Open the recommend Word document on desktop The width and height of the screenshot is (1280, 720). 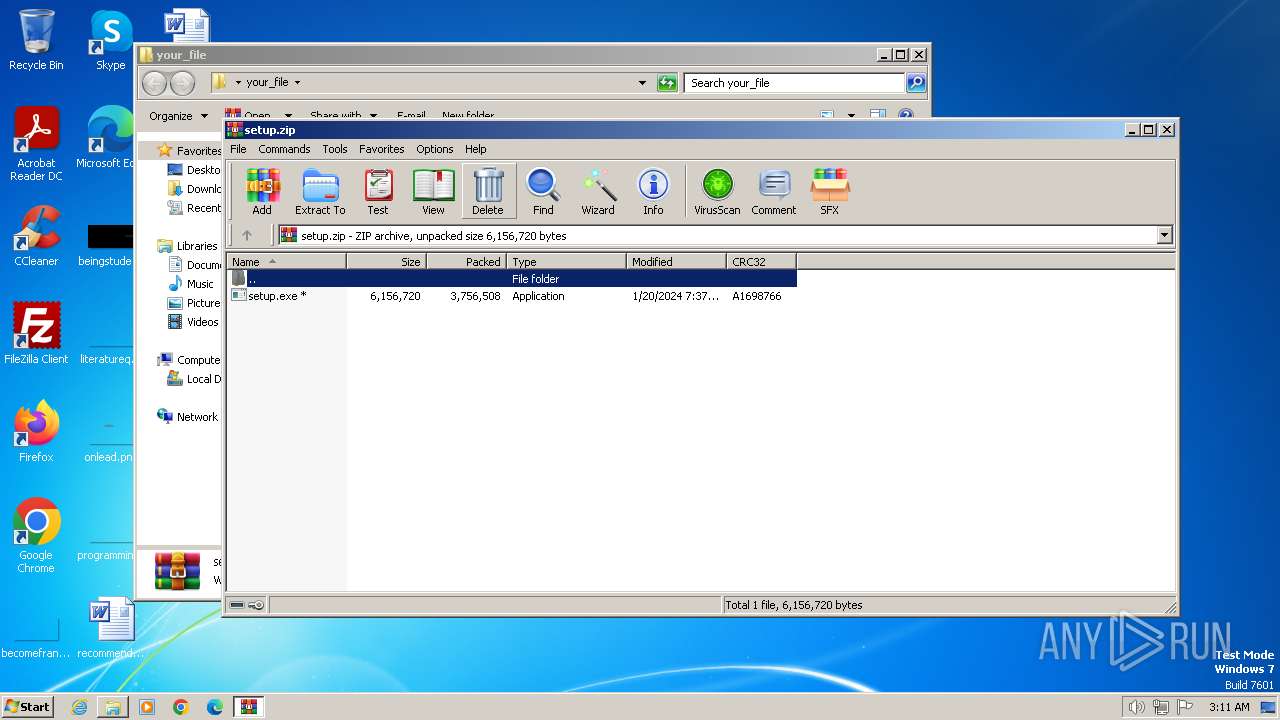110,629
